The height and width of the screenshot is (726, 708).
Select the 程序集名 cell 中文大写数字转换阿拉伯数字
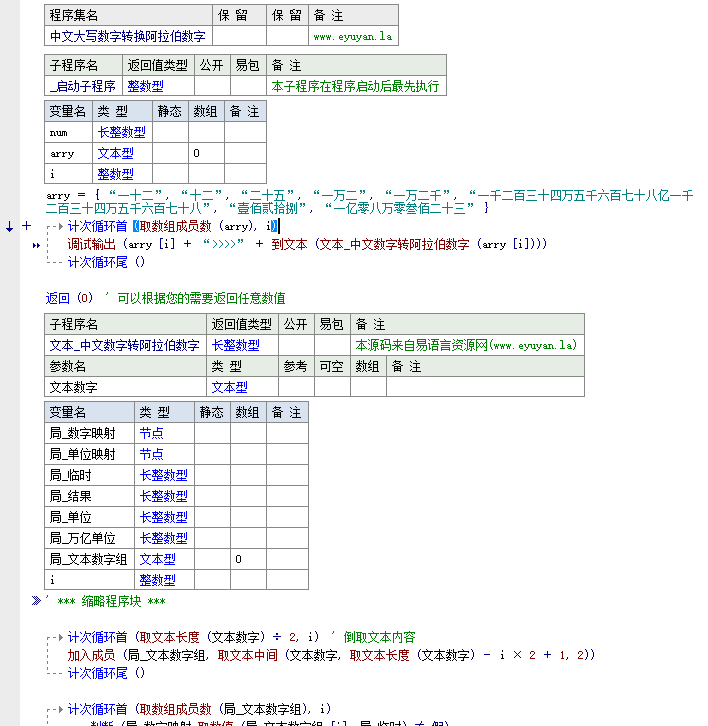(128, 36)
